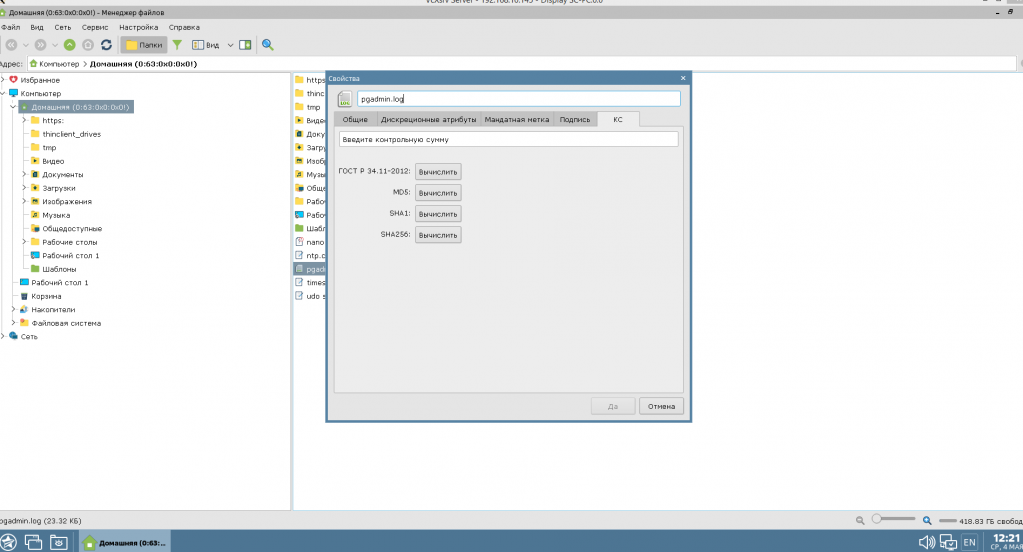Viewport: 1023px width, 552px height.
Task: Expand the Файловая система tree node
Action: (x=13, y=323)
